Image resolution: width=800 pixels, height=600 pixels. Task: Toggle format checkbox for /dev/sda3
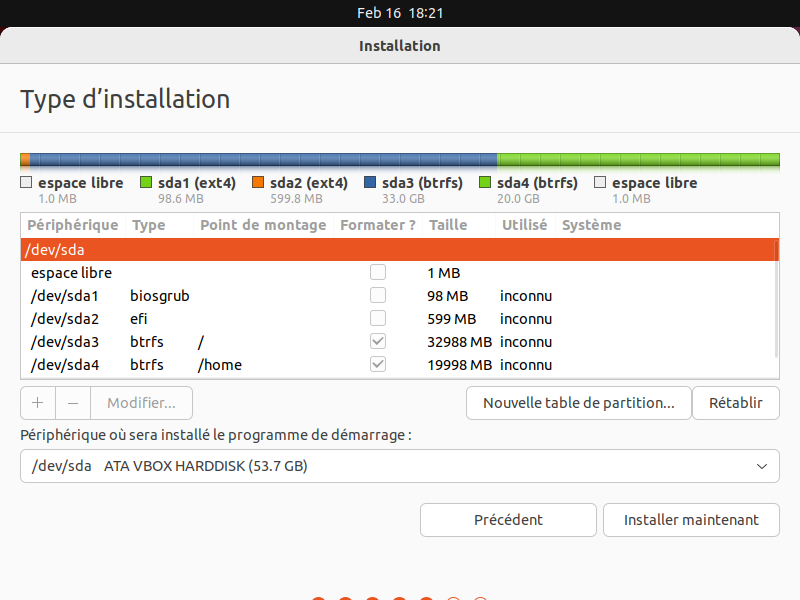377,342
